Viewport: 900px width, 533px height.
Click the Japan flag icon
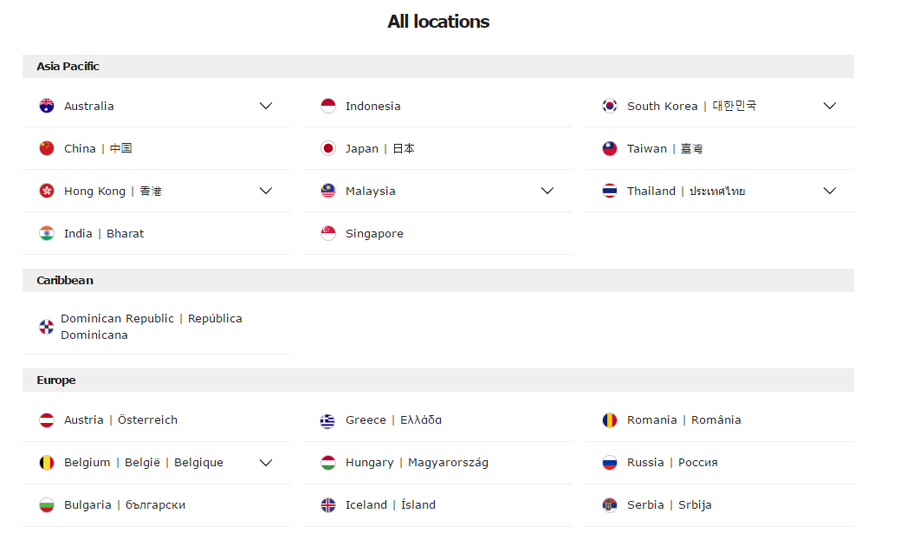(328, 149)
